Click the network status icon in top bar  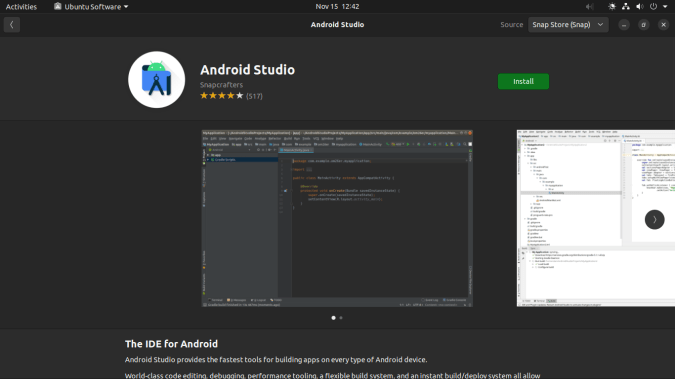625,6
